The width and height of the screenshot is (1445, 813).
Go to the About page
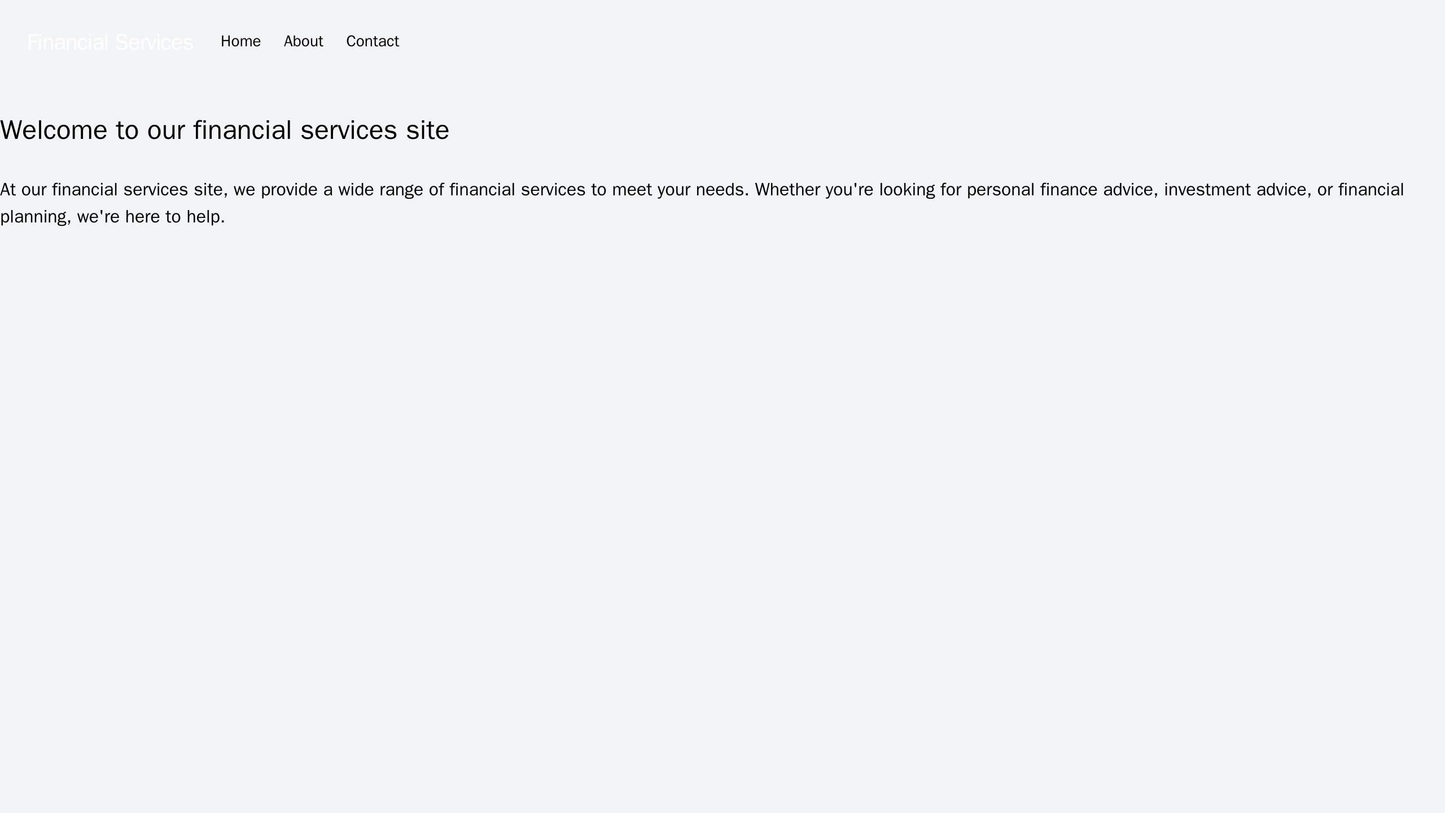click(x=303, y=41)
